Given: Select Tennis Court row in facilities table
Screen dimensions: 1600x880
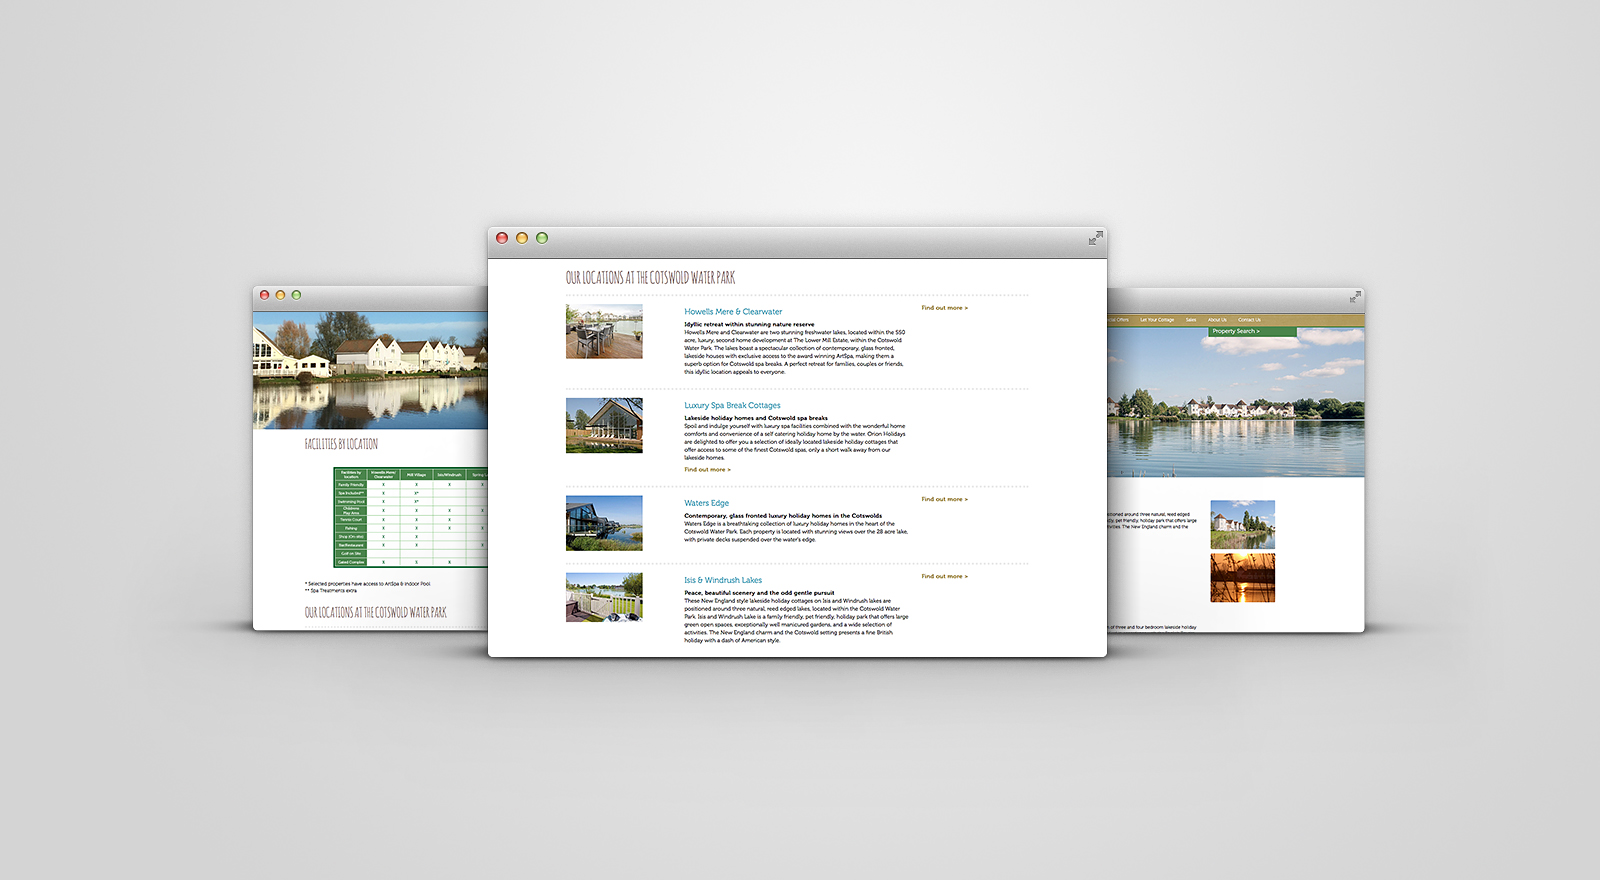Looking at the screenshot, I should [x=410, y=520].
